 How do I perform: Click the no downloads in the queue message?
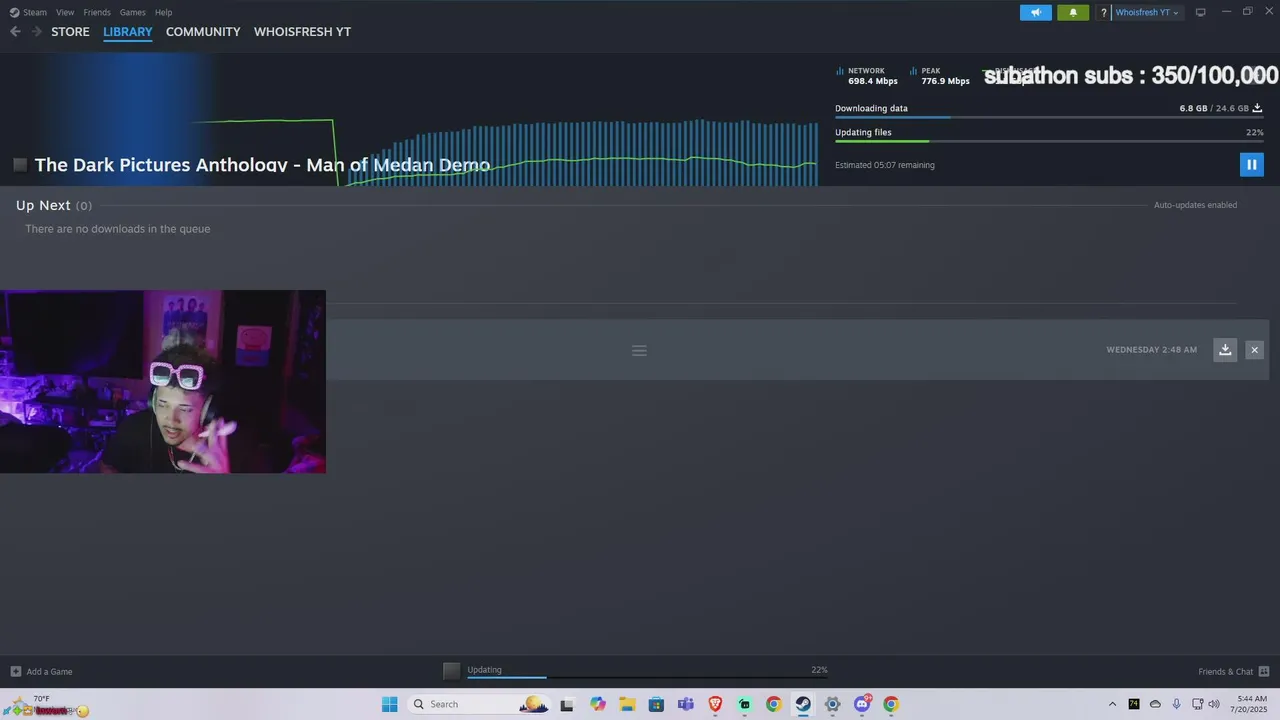[x=117, y=229]
